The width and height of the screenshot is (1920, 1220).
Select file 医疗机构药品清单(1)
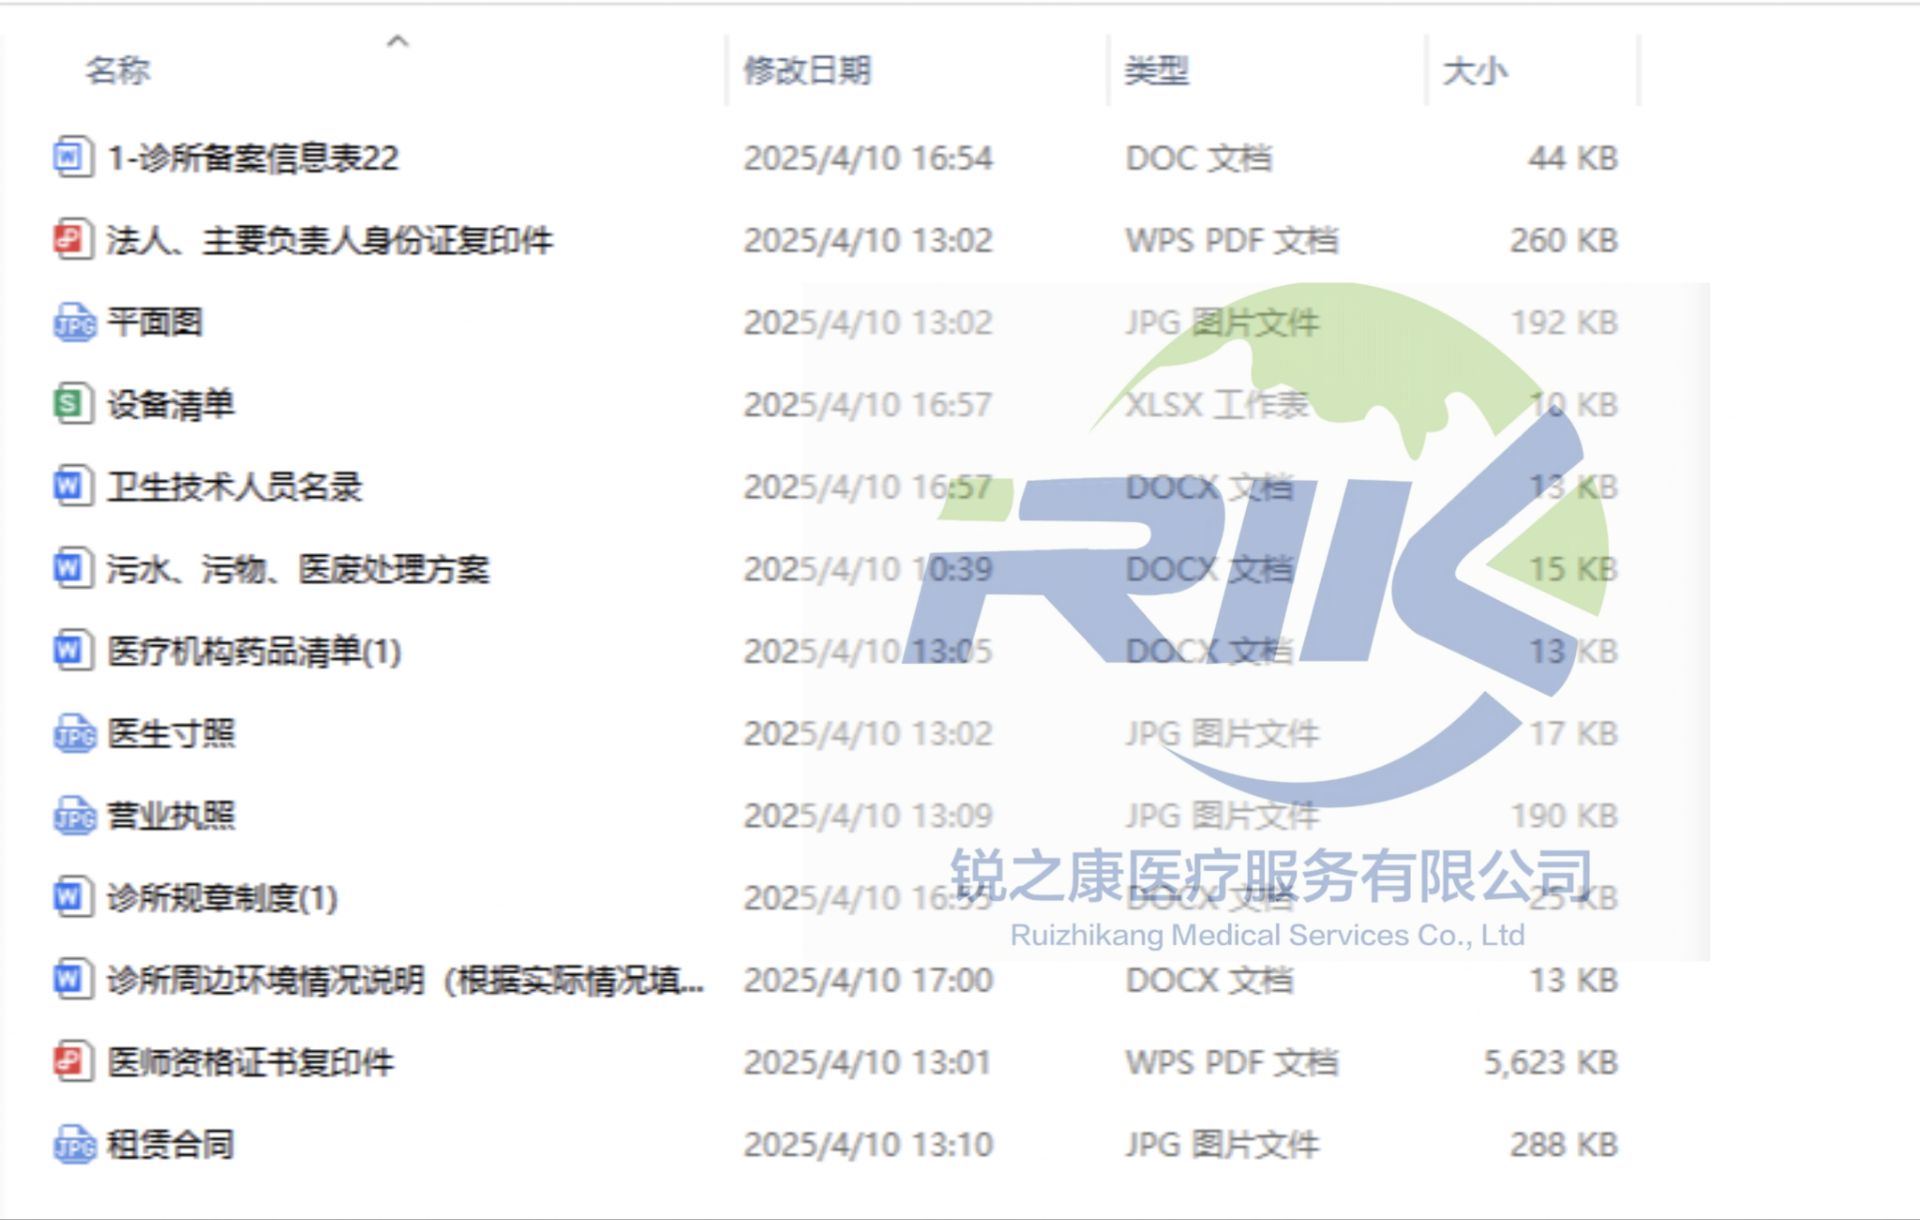pos(254,651)
